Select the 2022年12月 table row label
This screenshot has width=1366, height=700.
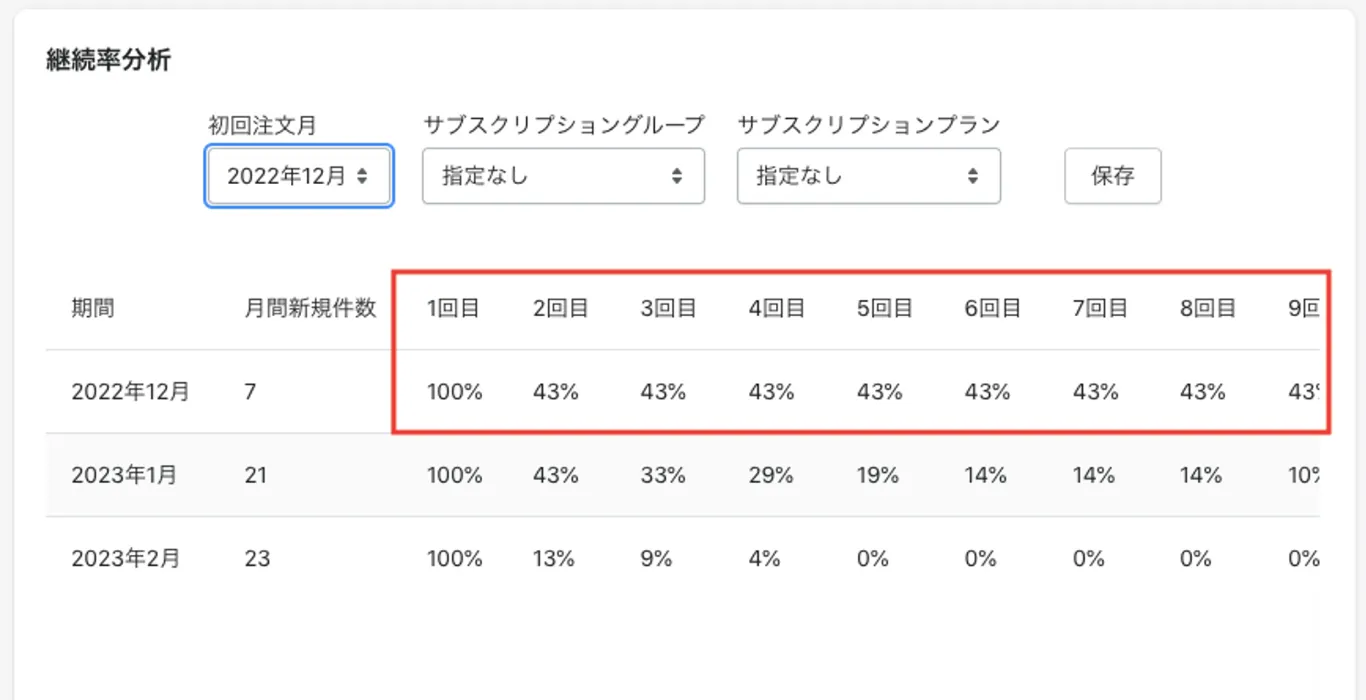[x=130, y=392]
